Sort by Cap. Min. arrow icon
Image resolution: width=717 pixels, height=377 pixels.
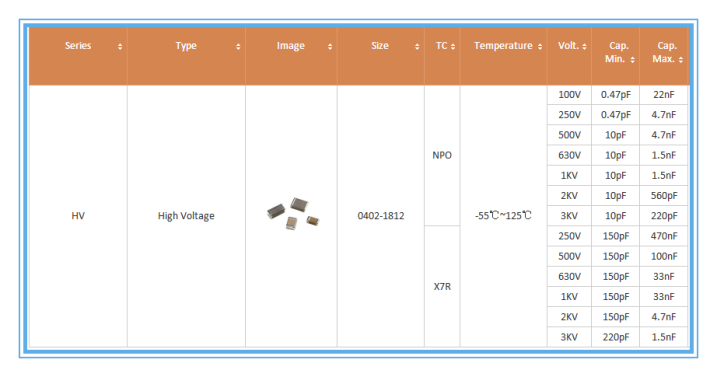point(632,60)
